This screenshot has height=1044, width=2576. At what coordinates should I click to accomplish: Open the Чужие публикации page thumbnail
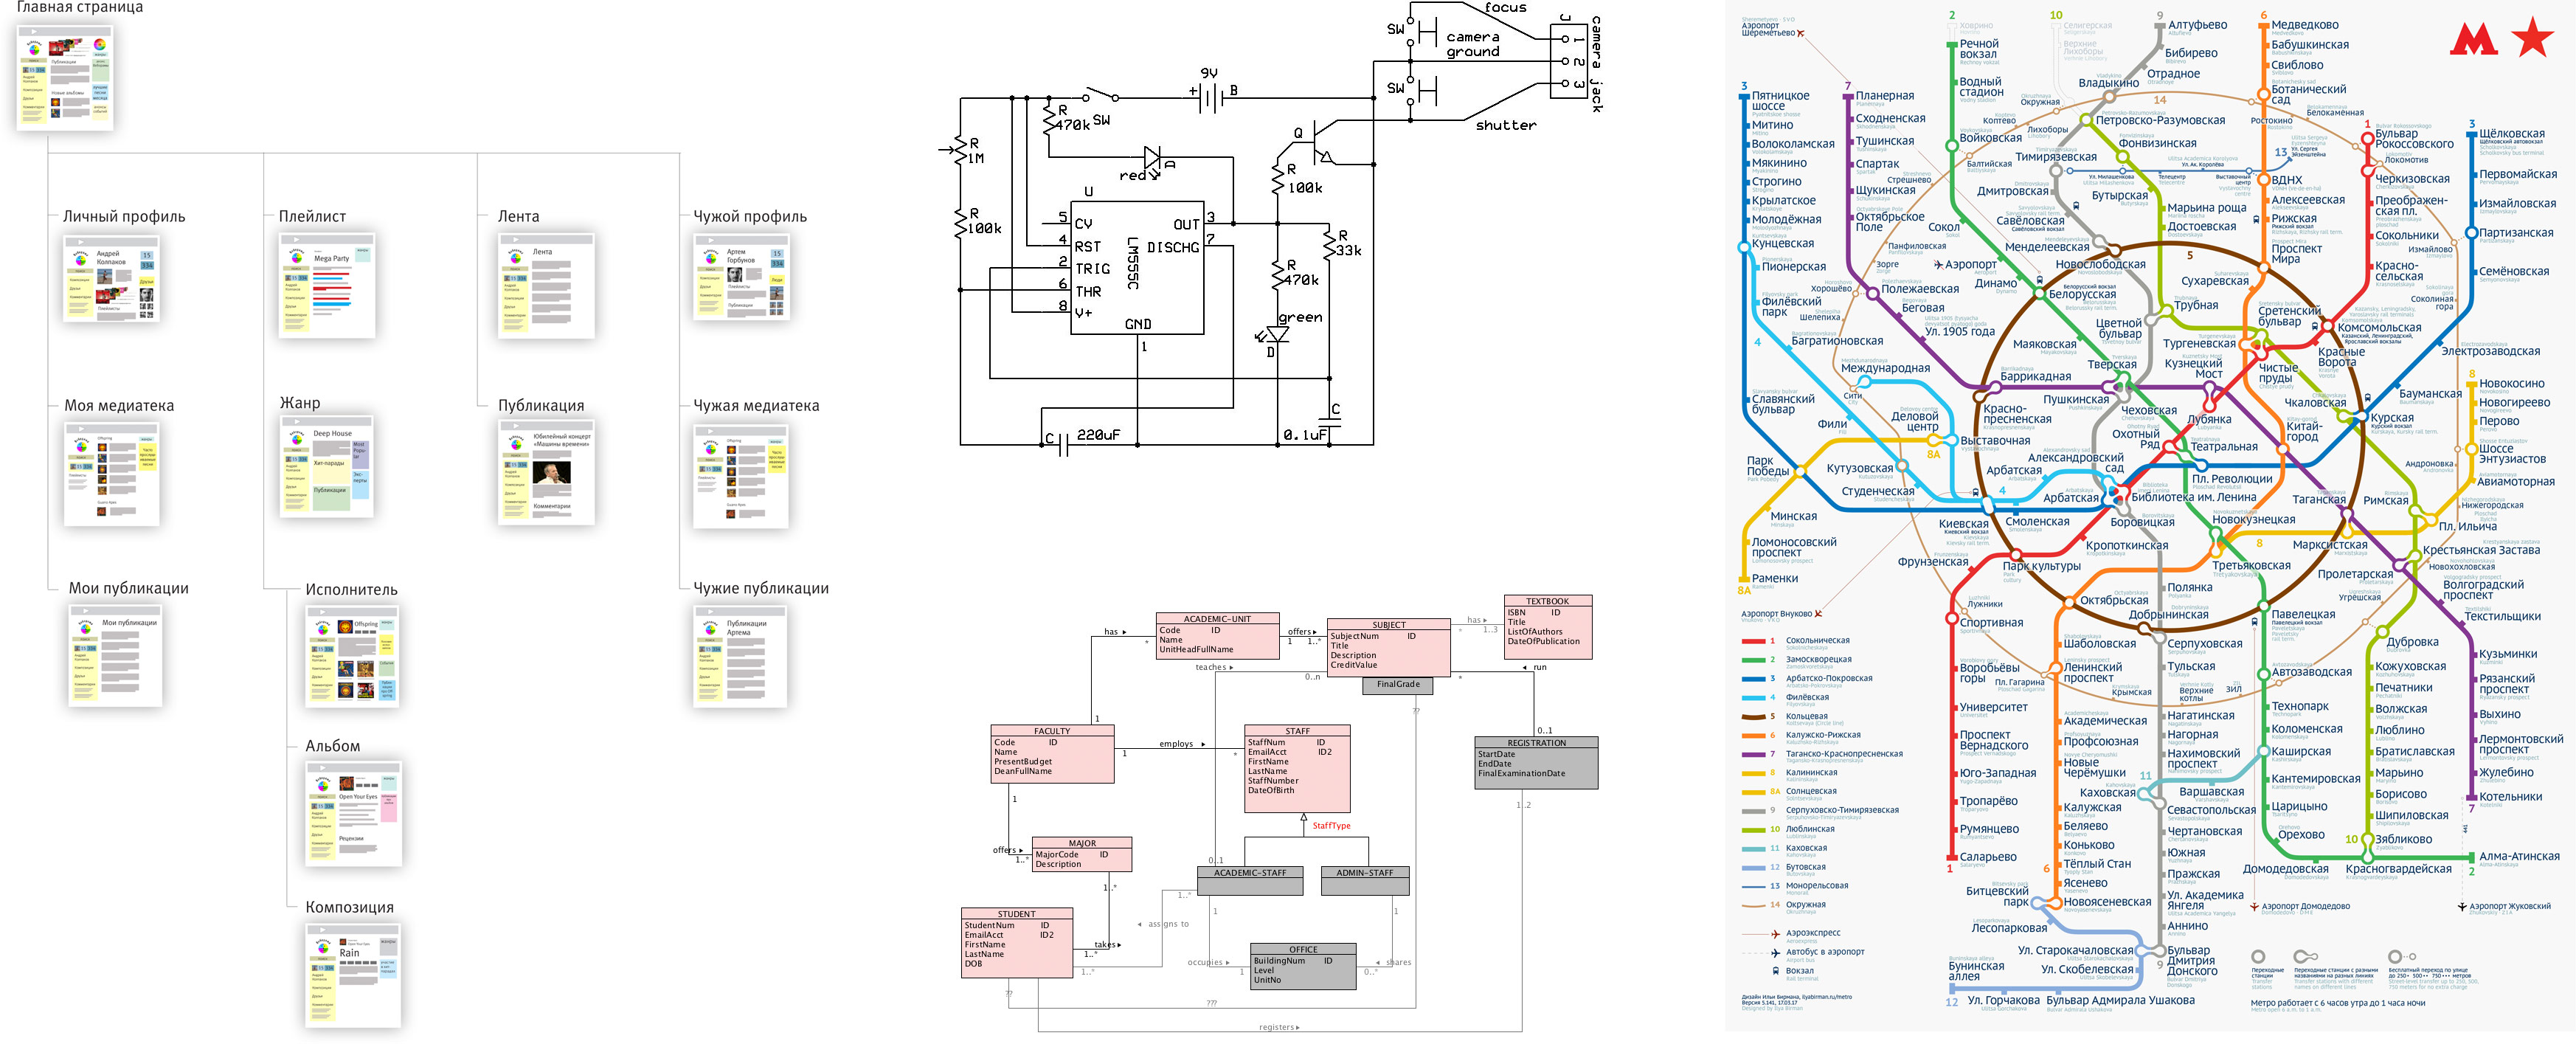tap(740, 657)
